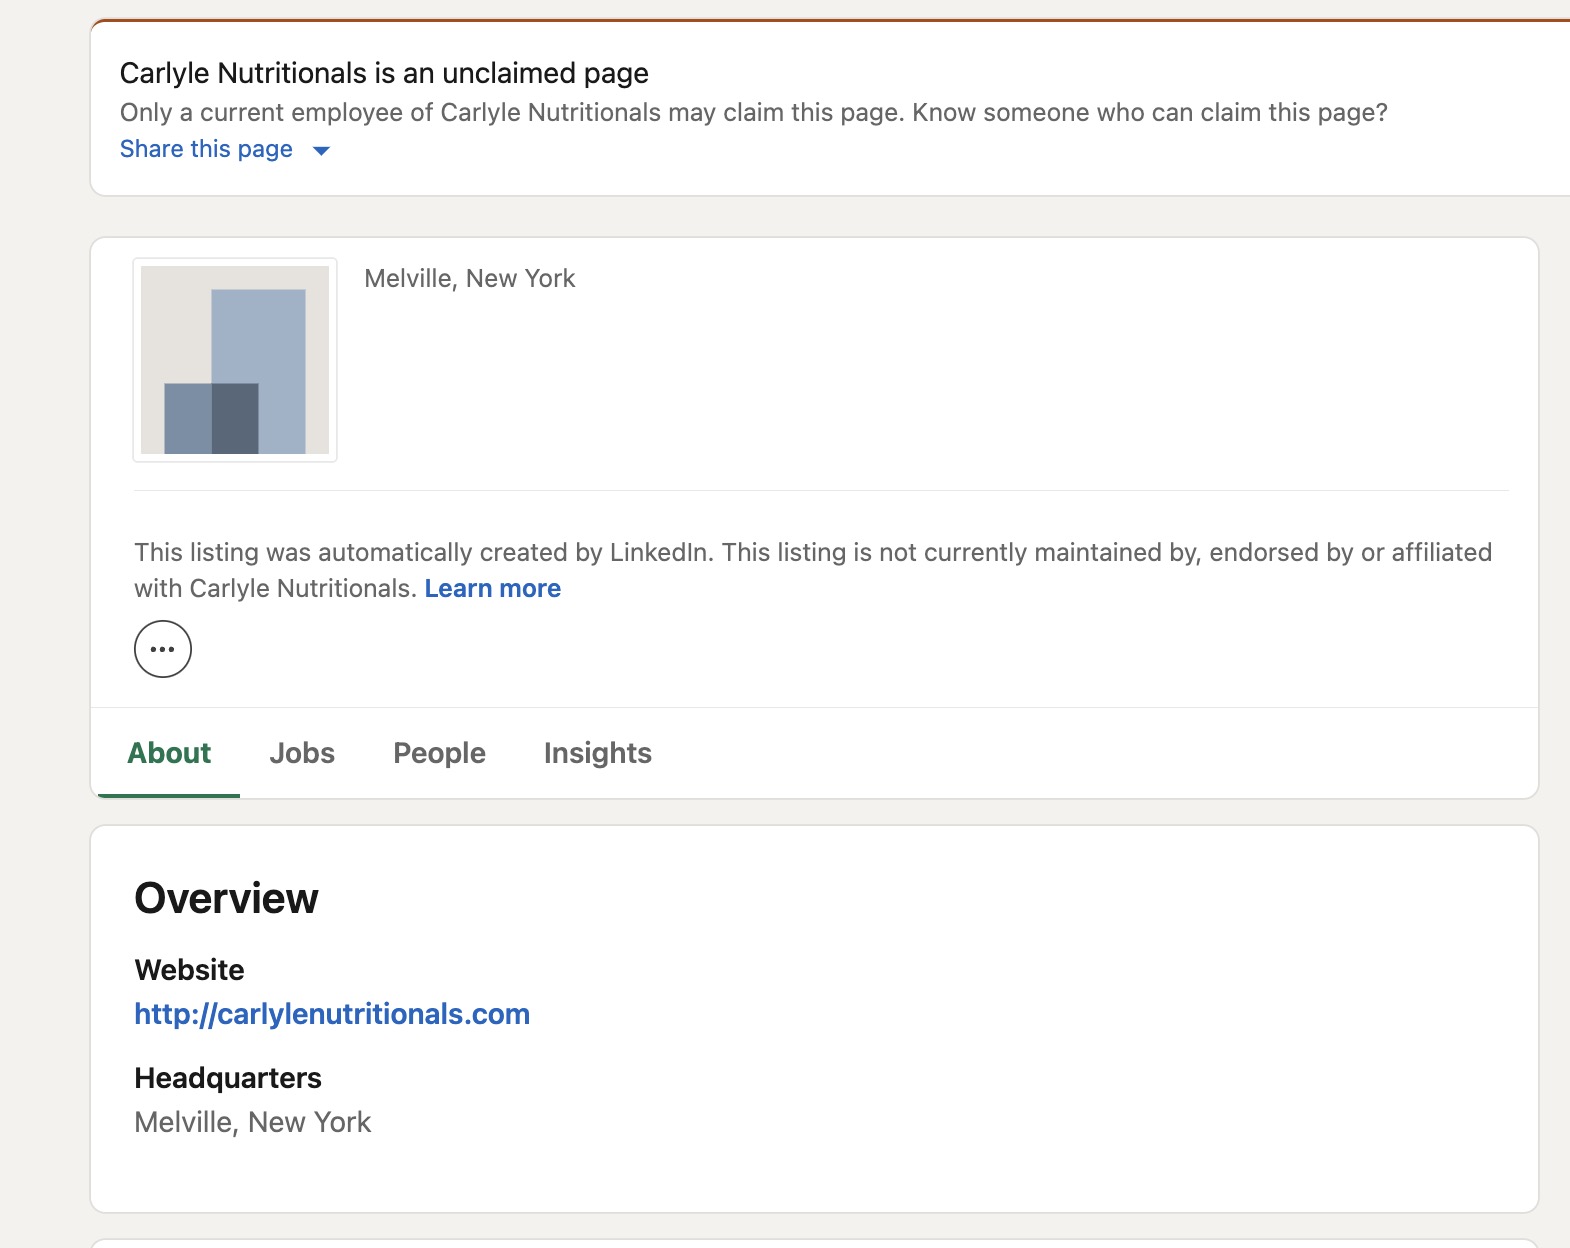Click Melville, New York under Headquarters

pos(253,1122)
